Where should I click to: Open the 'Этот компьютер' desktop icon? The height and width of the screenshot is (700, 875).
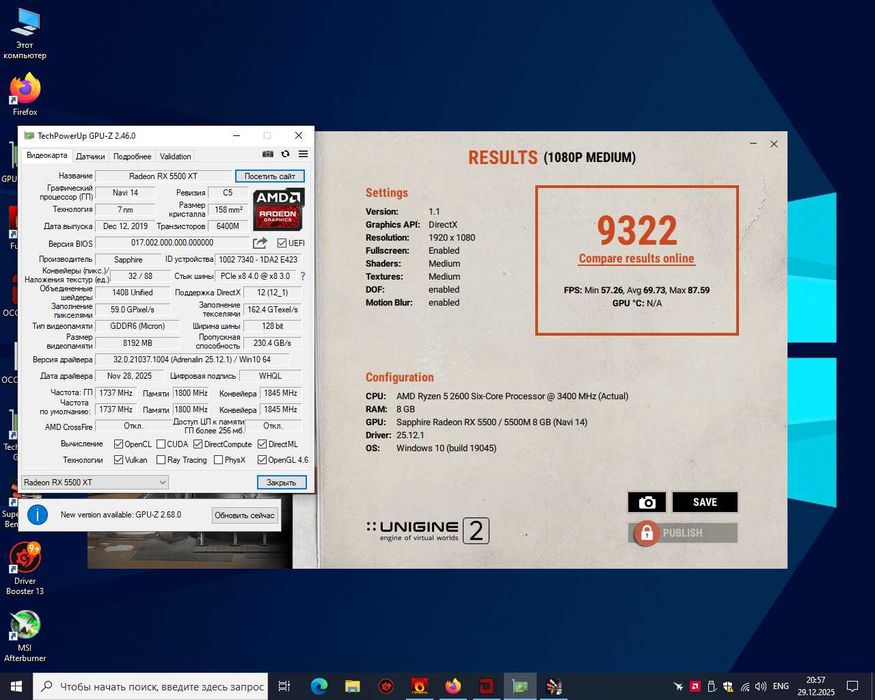pos(25,32)
